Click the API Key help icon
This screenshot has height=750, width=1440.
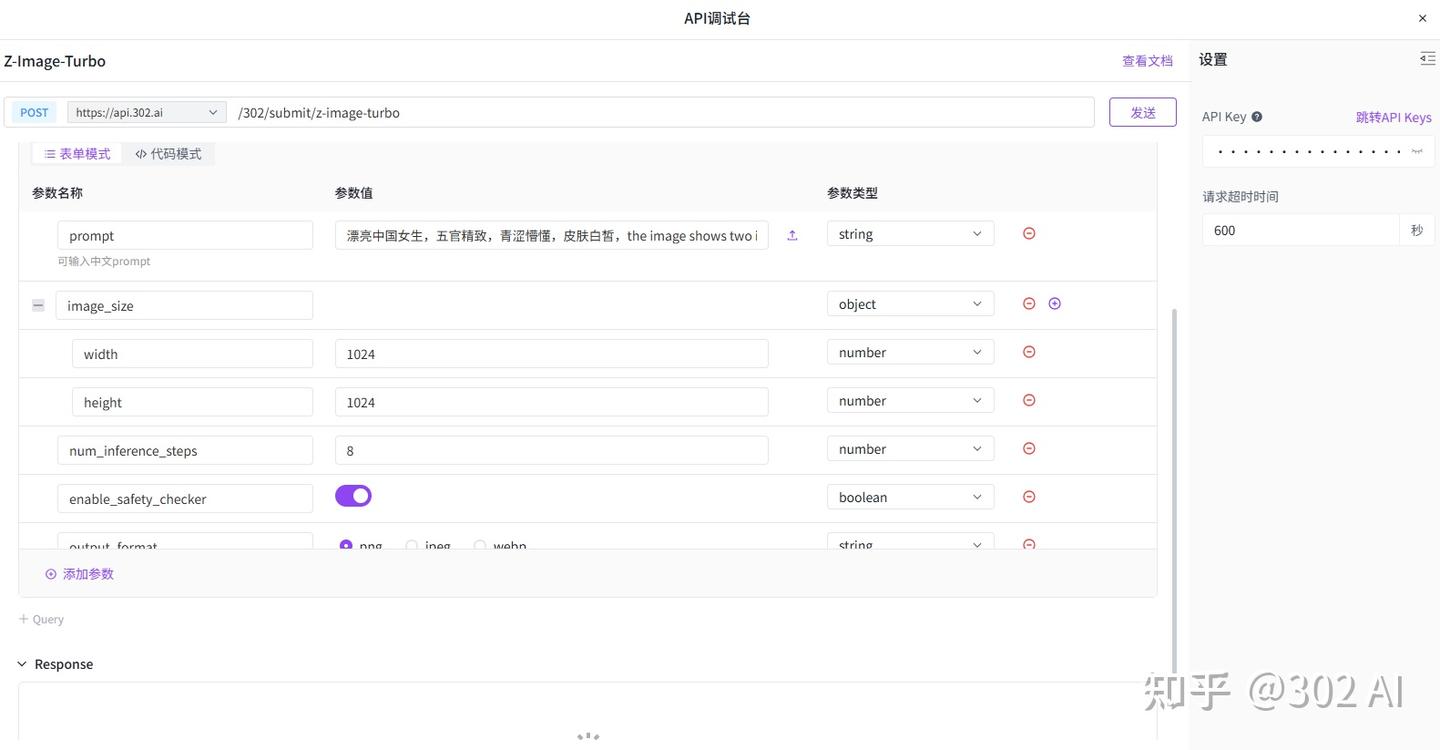tap(1257, 117)
